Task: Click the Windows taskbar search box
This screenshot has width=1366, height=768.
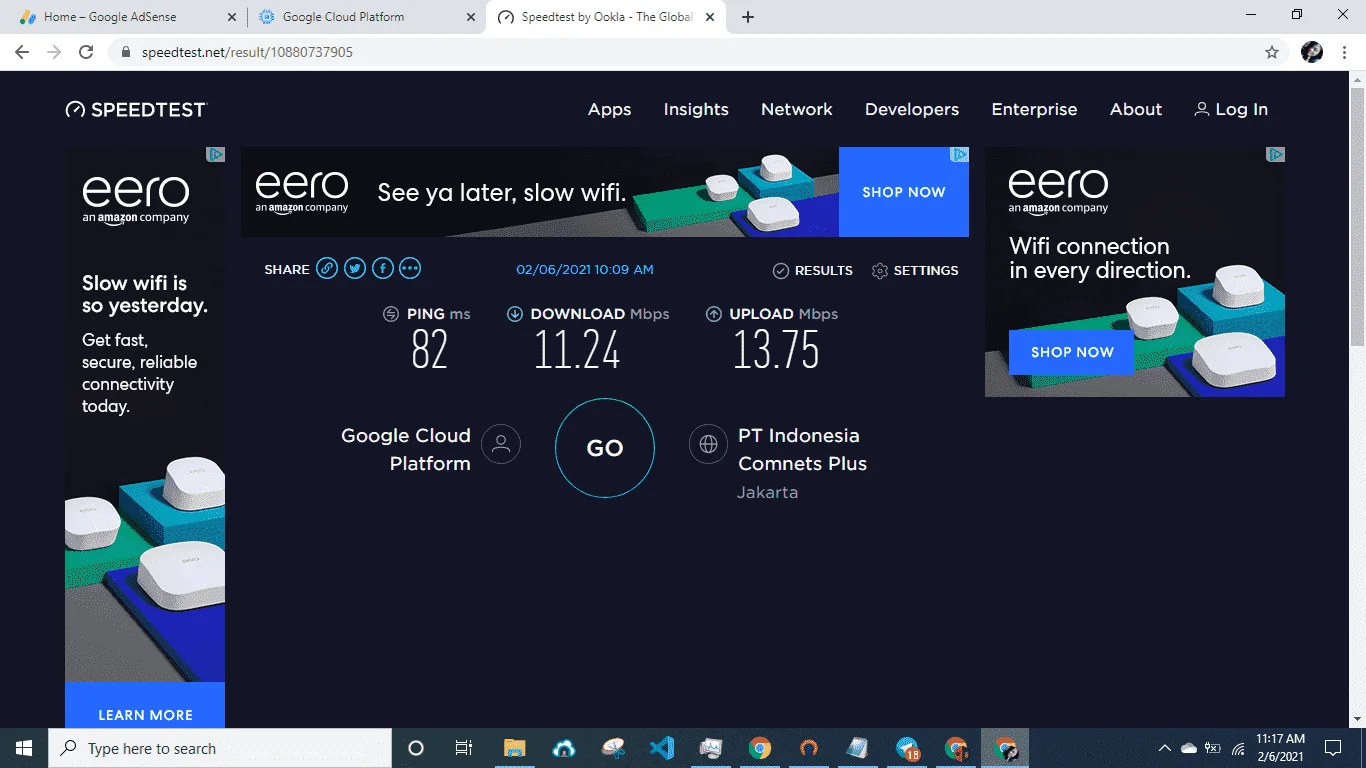Action: [220, 748]
